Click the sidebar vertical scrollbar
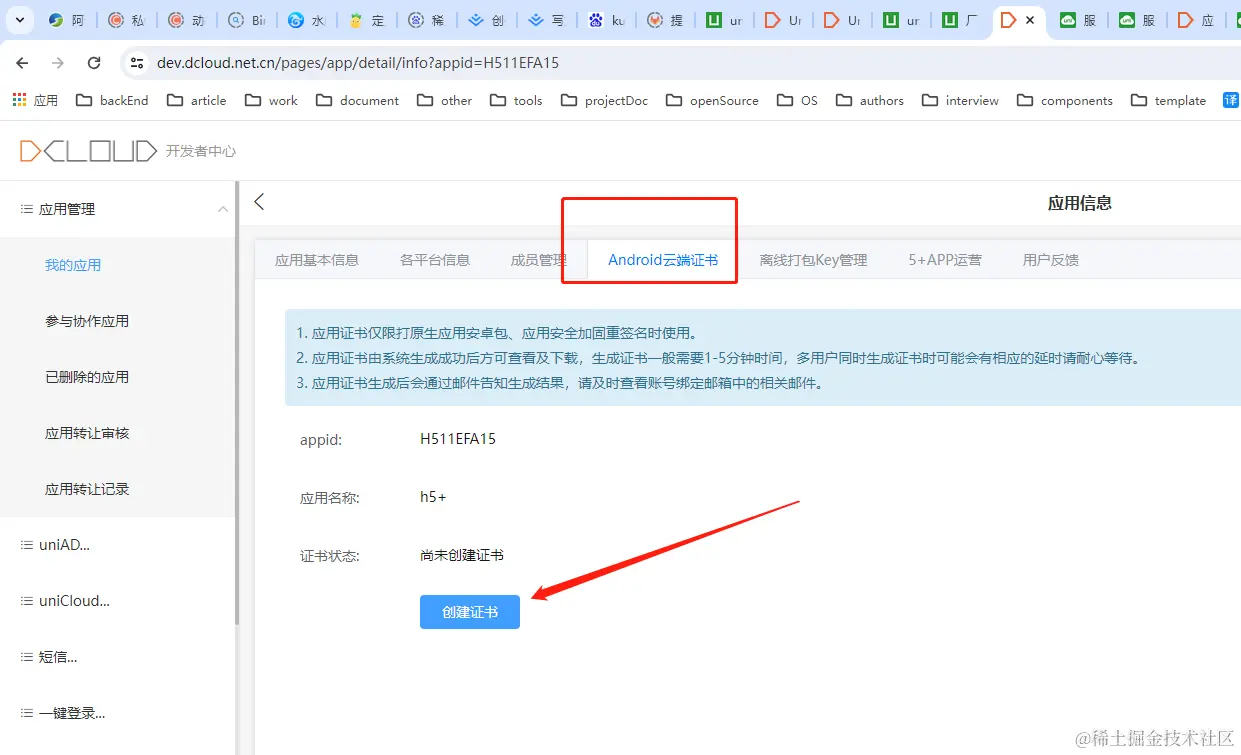 tap(236, 403)
